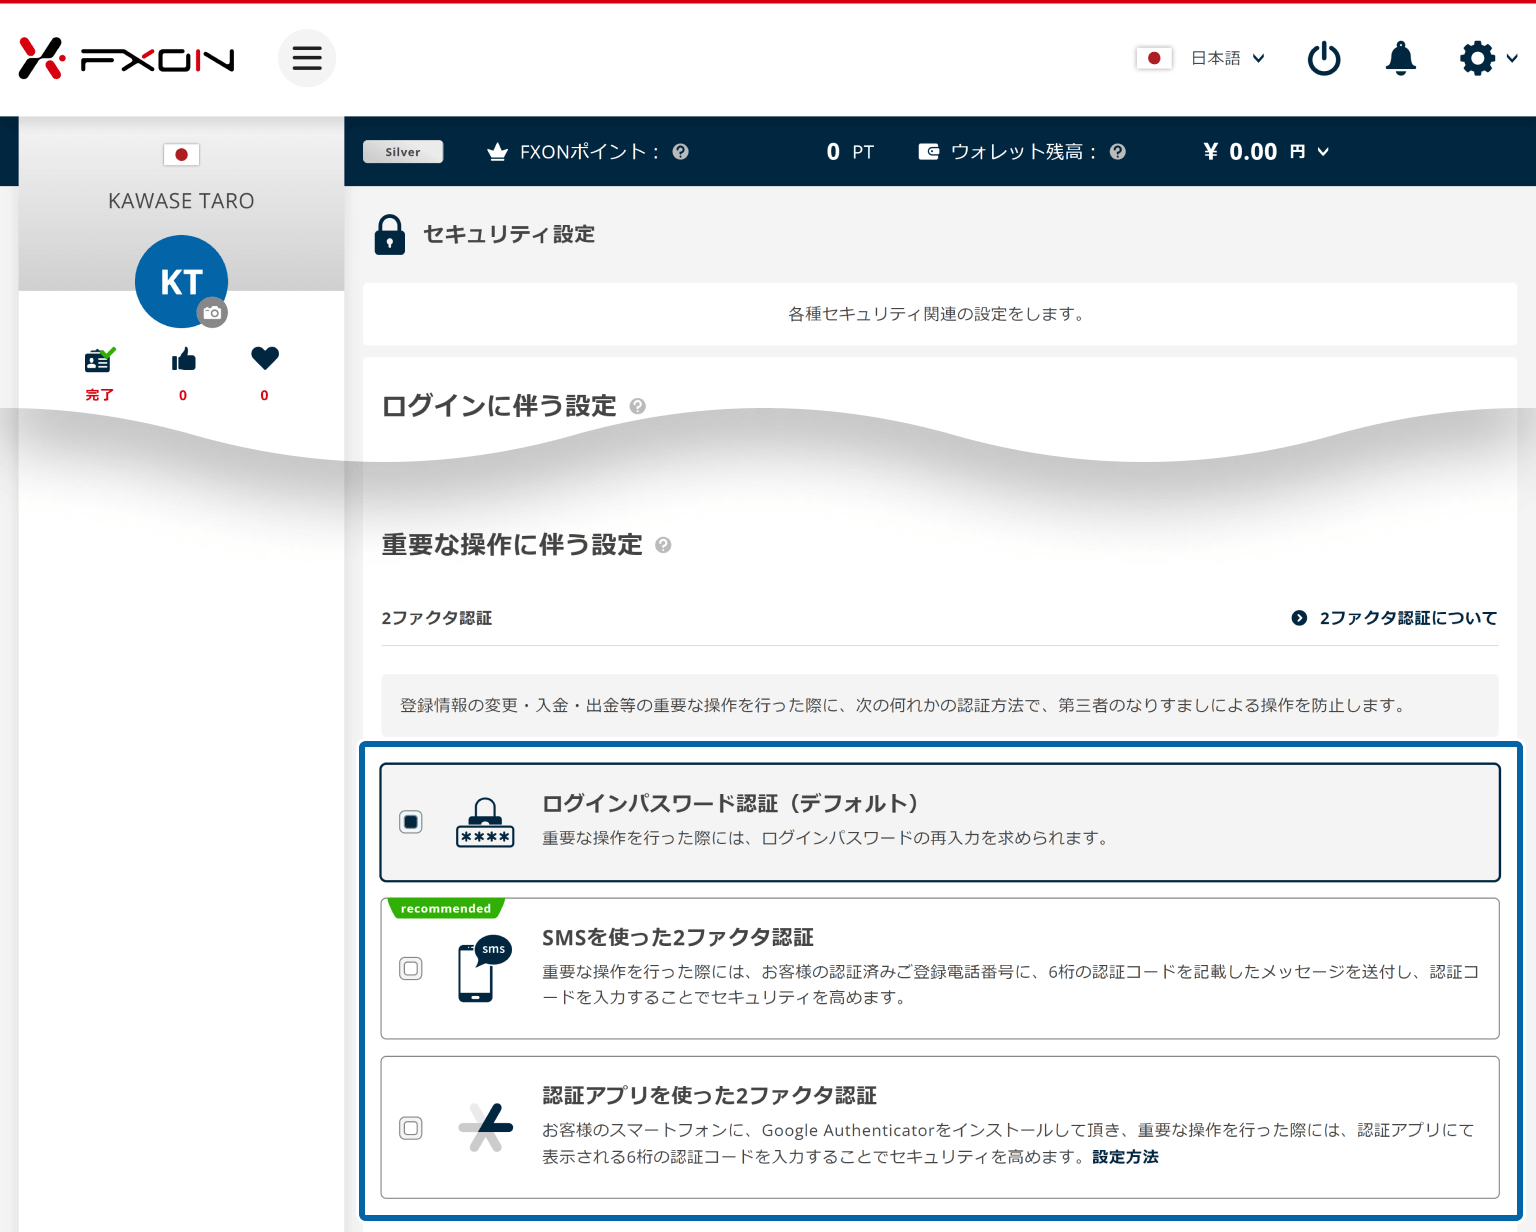Expand the chevron beside the gear
Image resolution: width=1536 pixels, height=1232 pixels.
pyautogui.click(x=1512, y=58)
